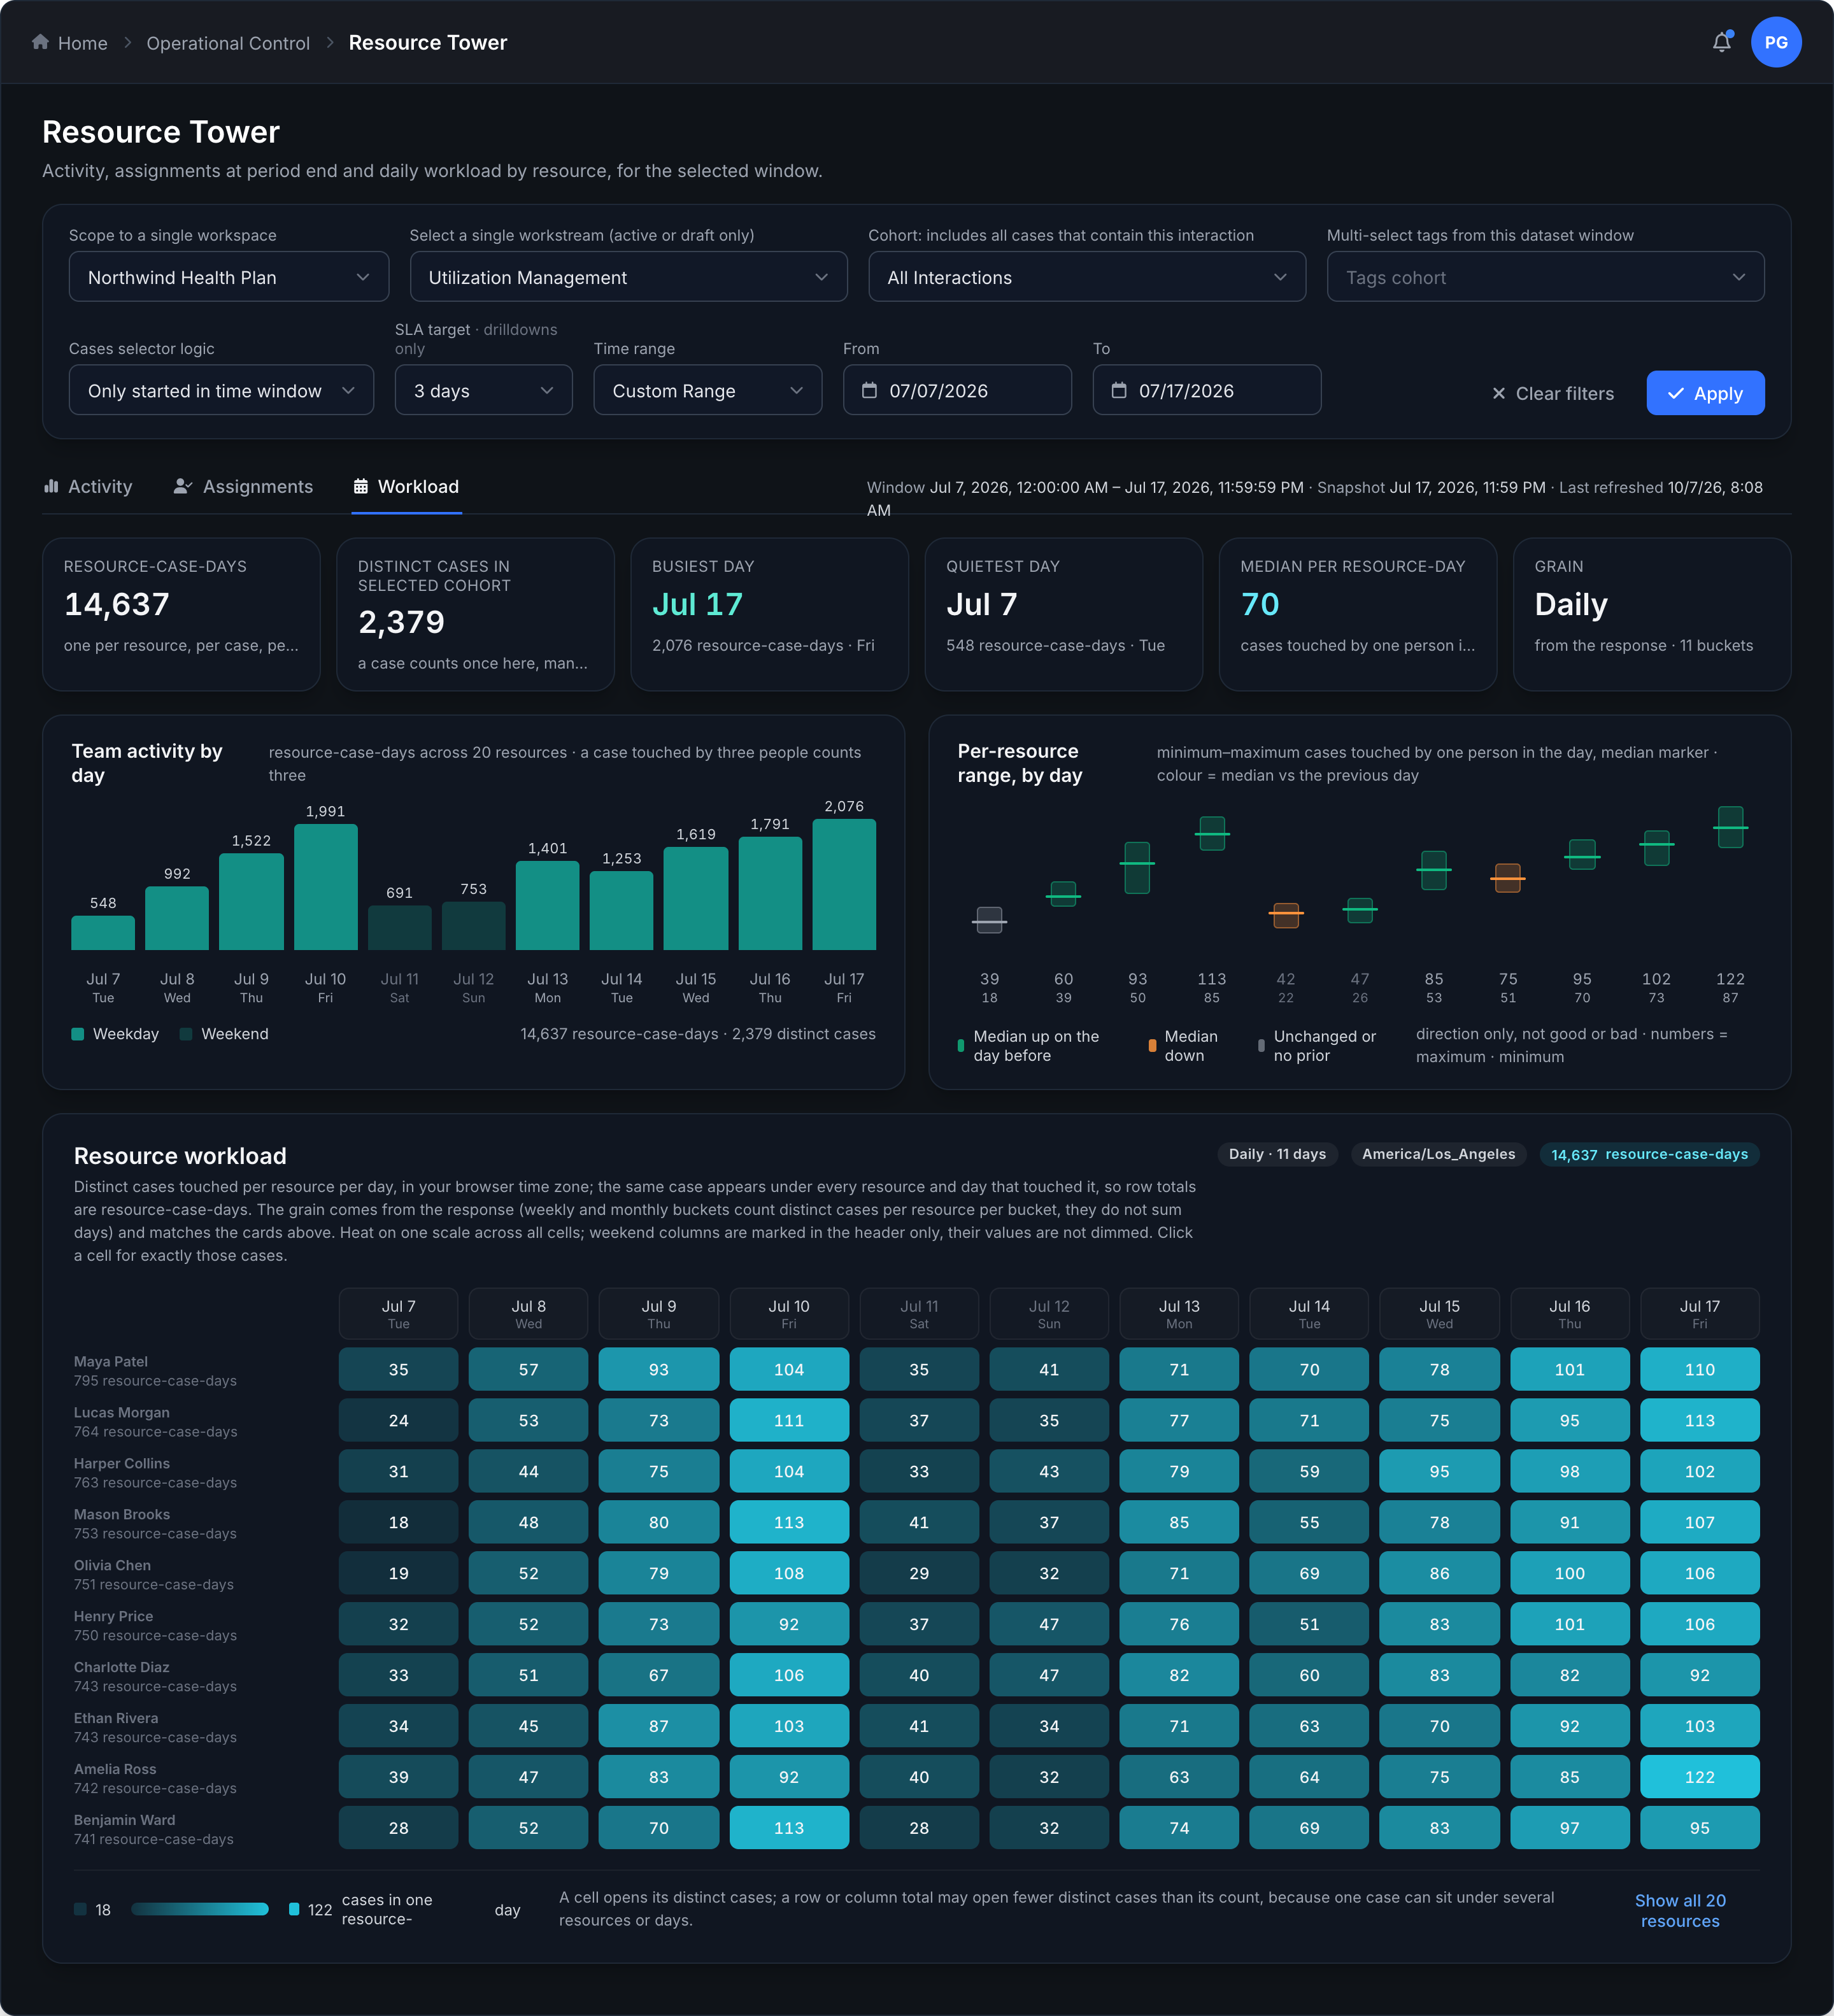Click Mason Brooks Jul 7 cell 18
The width and height of the screenshot is (1834, 2016).
[398, 1522]
